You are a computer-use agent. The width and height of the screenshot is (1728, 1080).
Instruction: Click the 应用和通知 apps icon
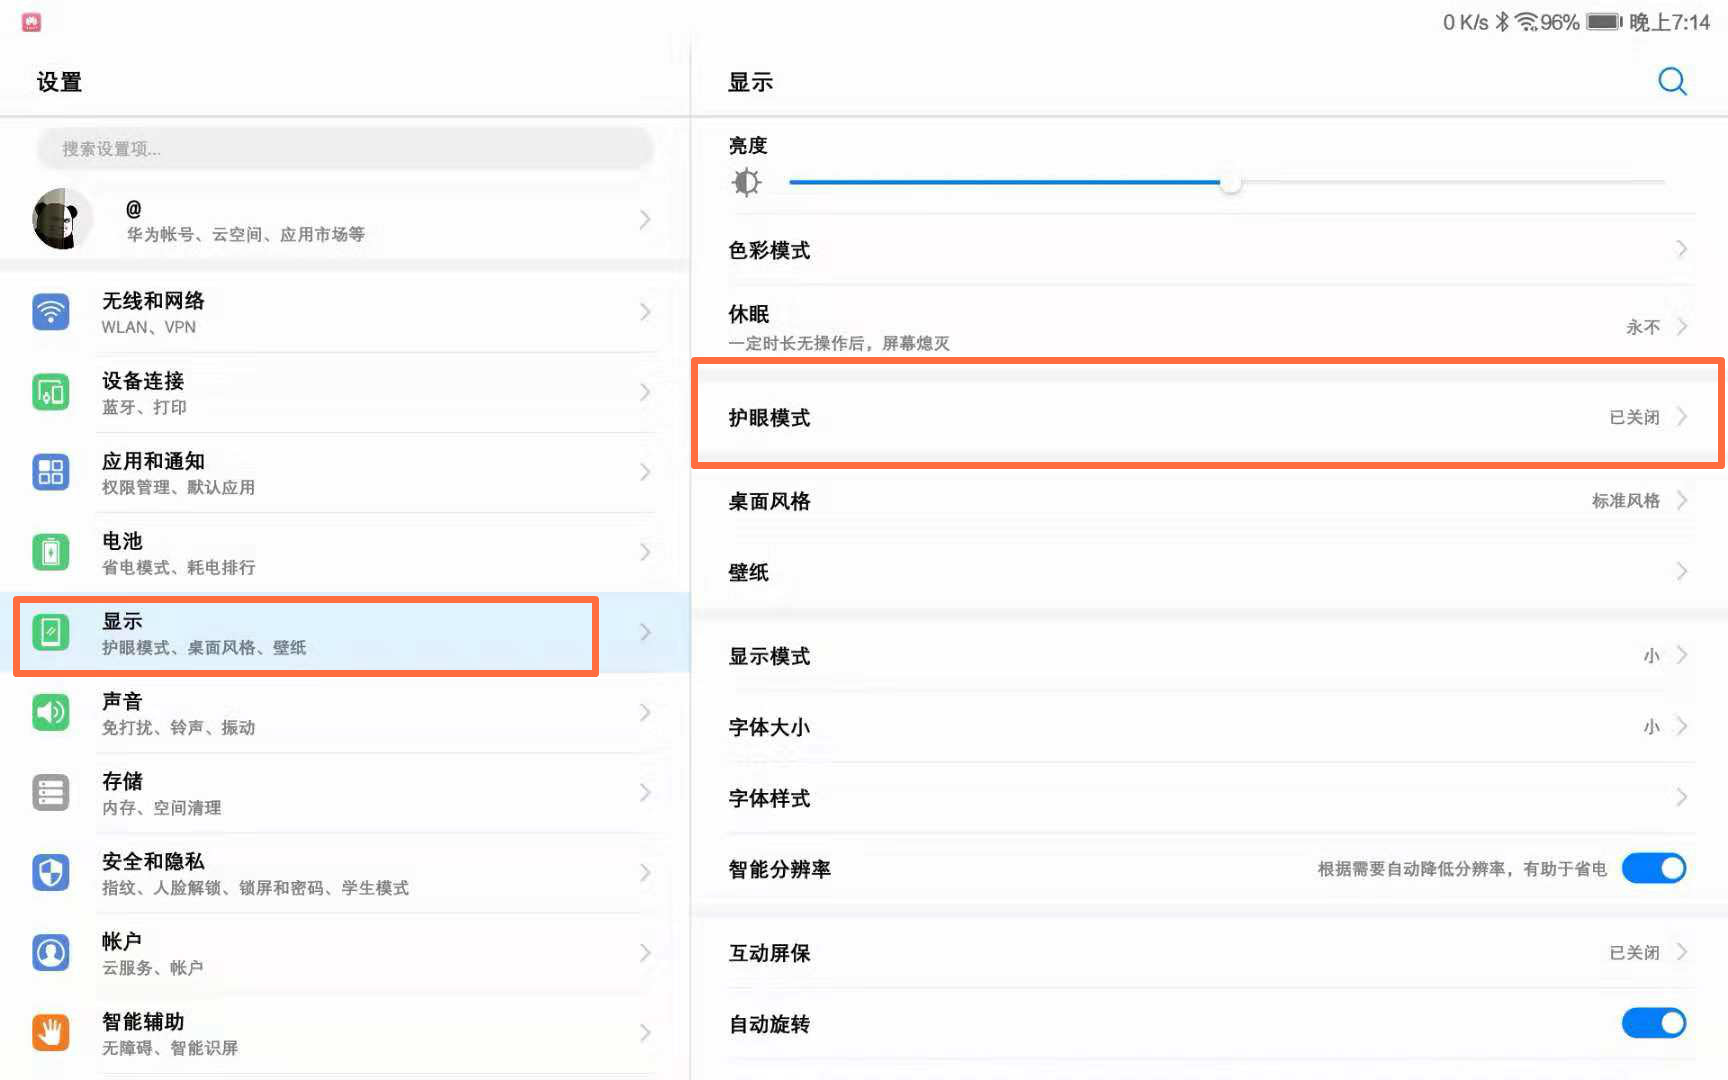tap(51, 472)
